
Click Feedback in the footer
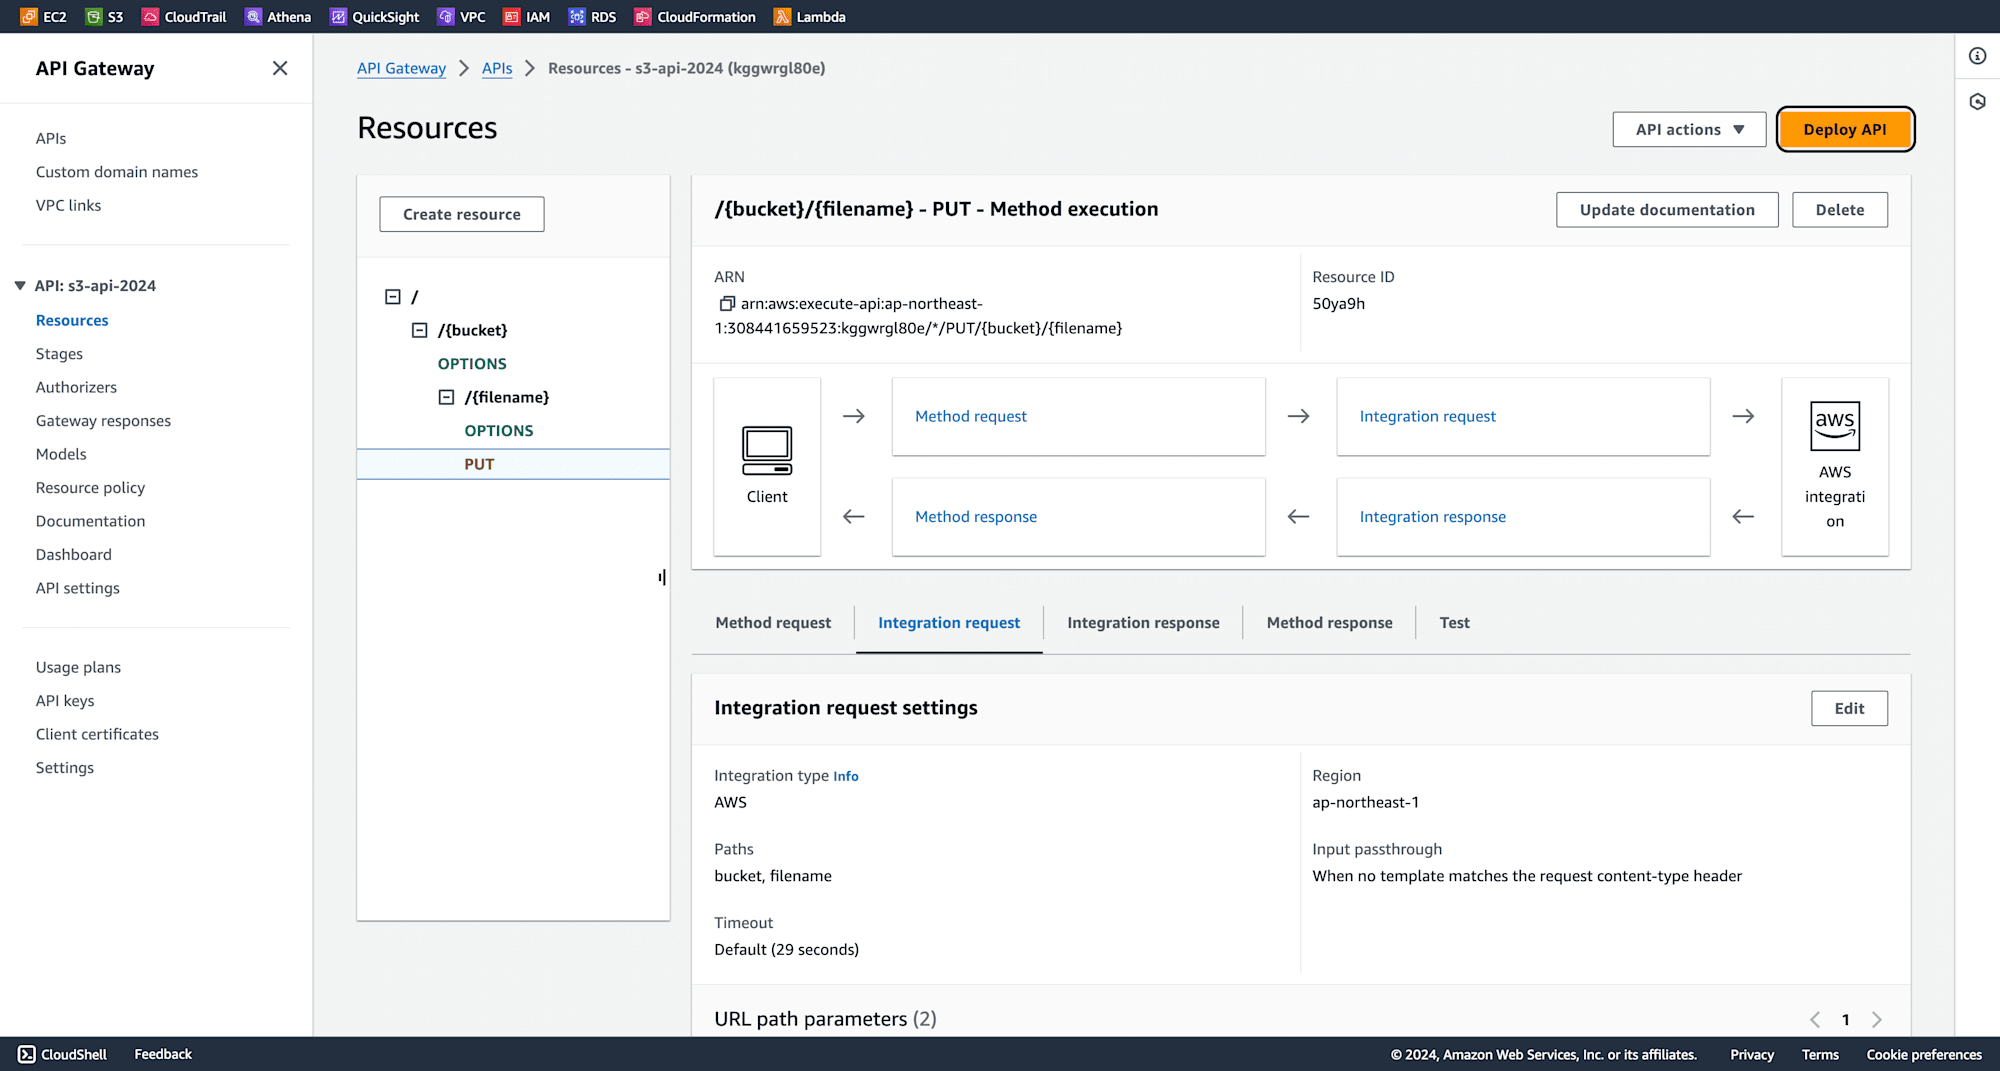[163, 1054]
